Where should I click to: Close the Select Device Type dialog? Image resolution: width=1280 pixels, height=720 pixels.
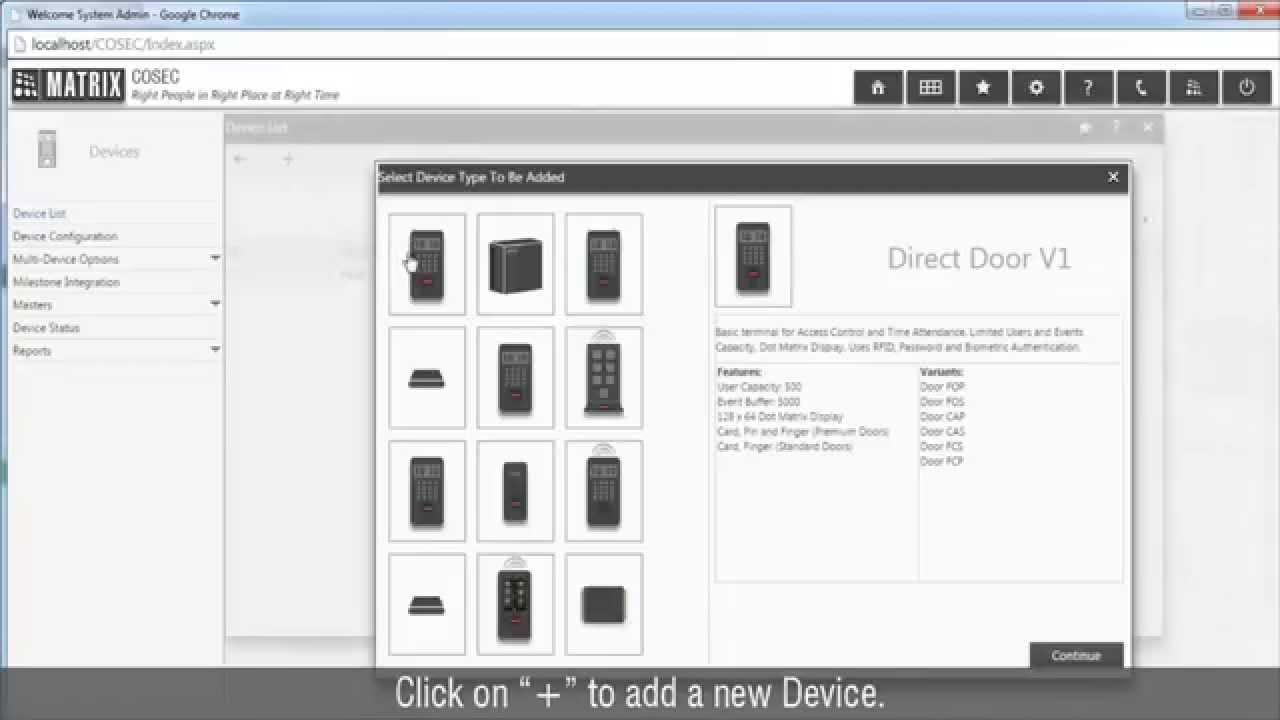pyautogui.click(x=1113, y=177)
